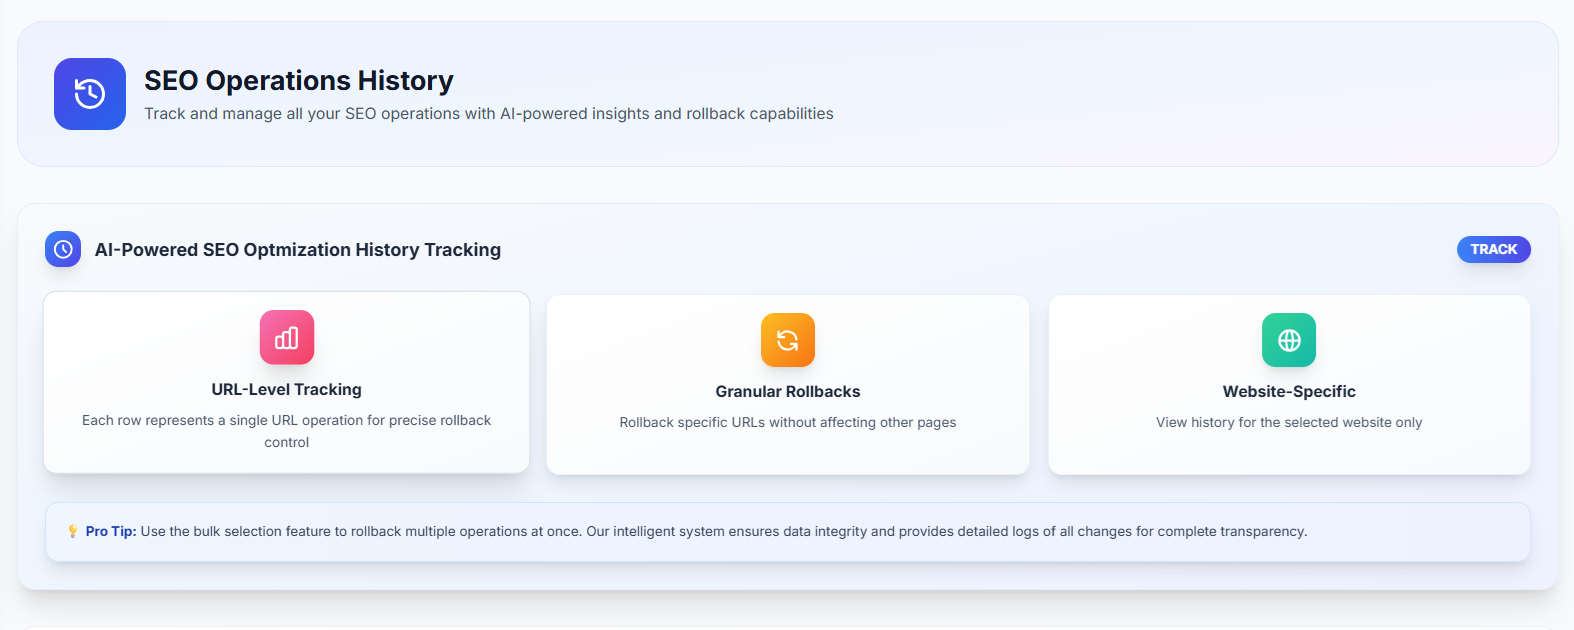The height and width of the screenshot is (630, 1574).
Task: Click the 'Pro Tip:' bold label
Action: [110, 532]
